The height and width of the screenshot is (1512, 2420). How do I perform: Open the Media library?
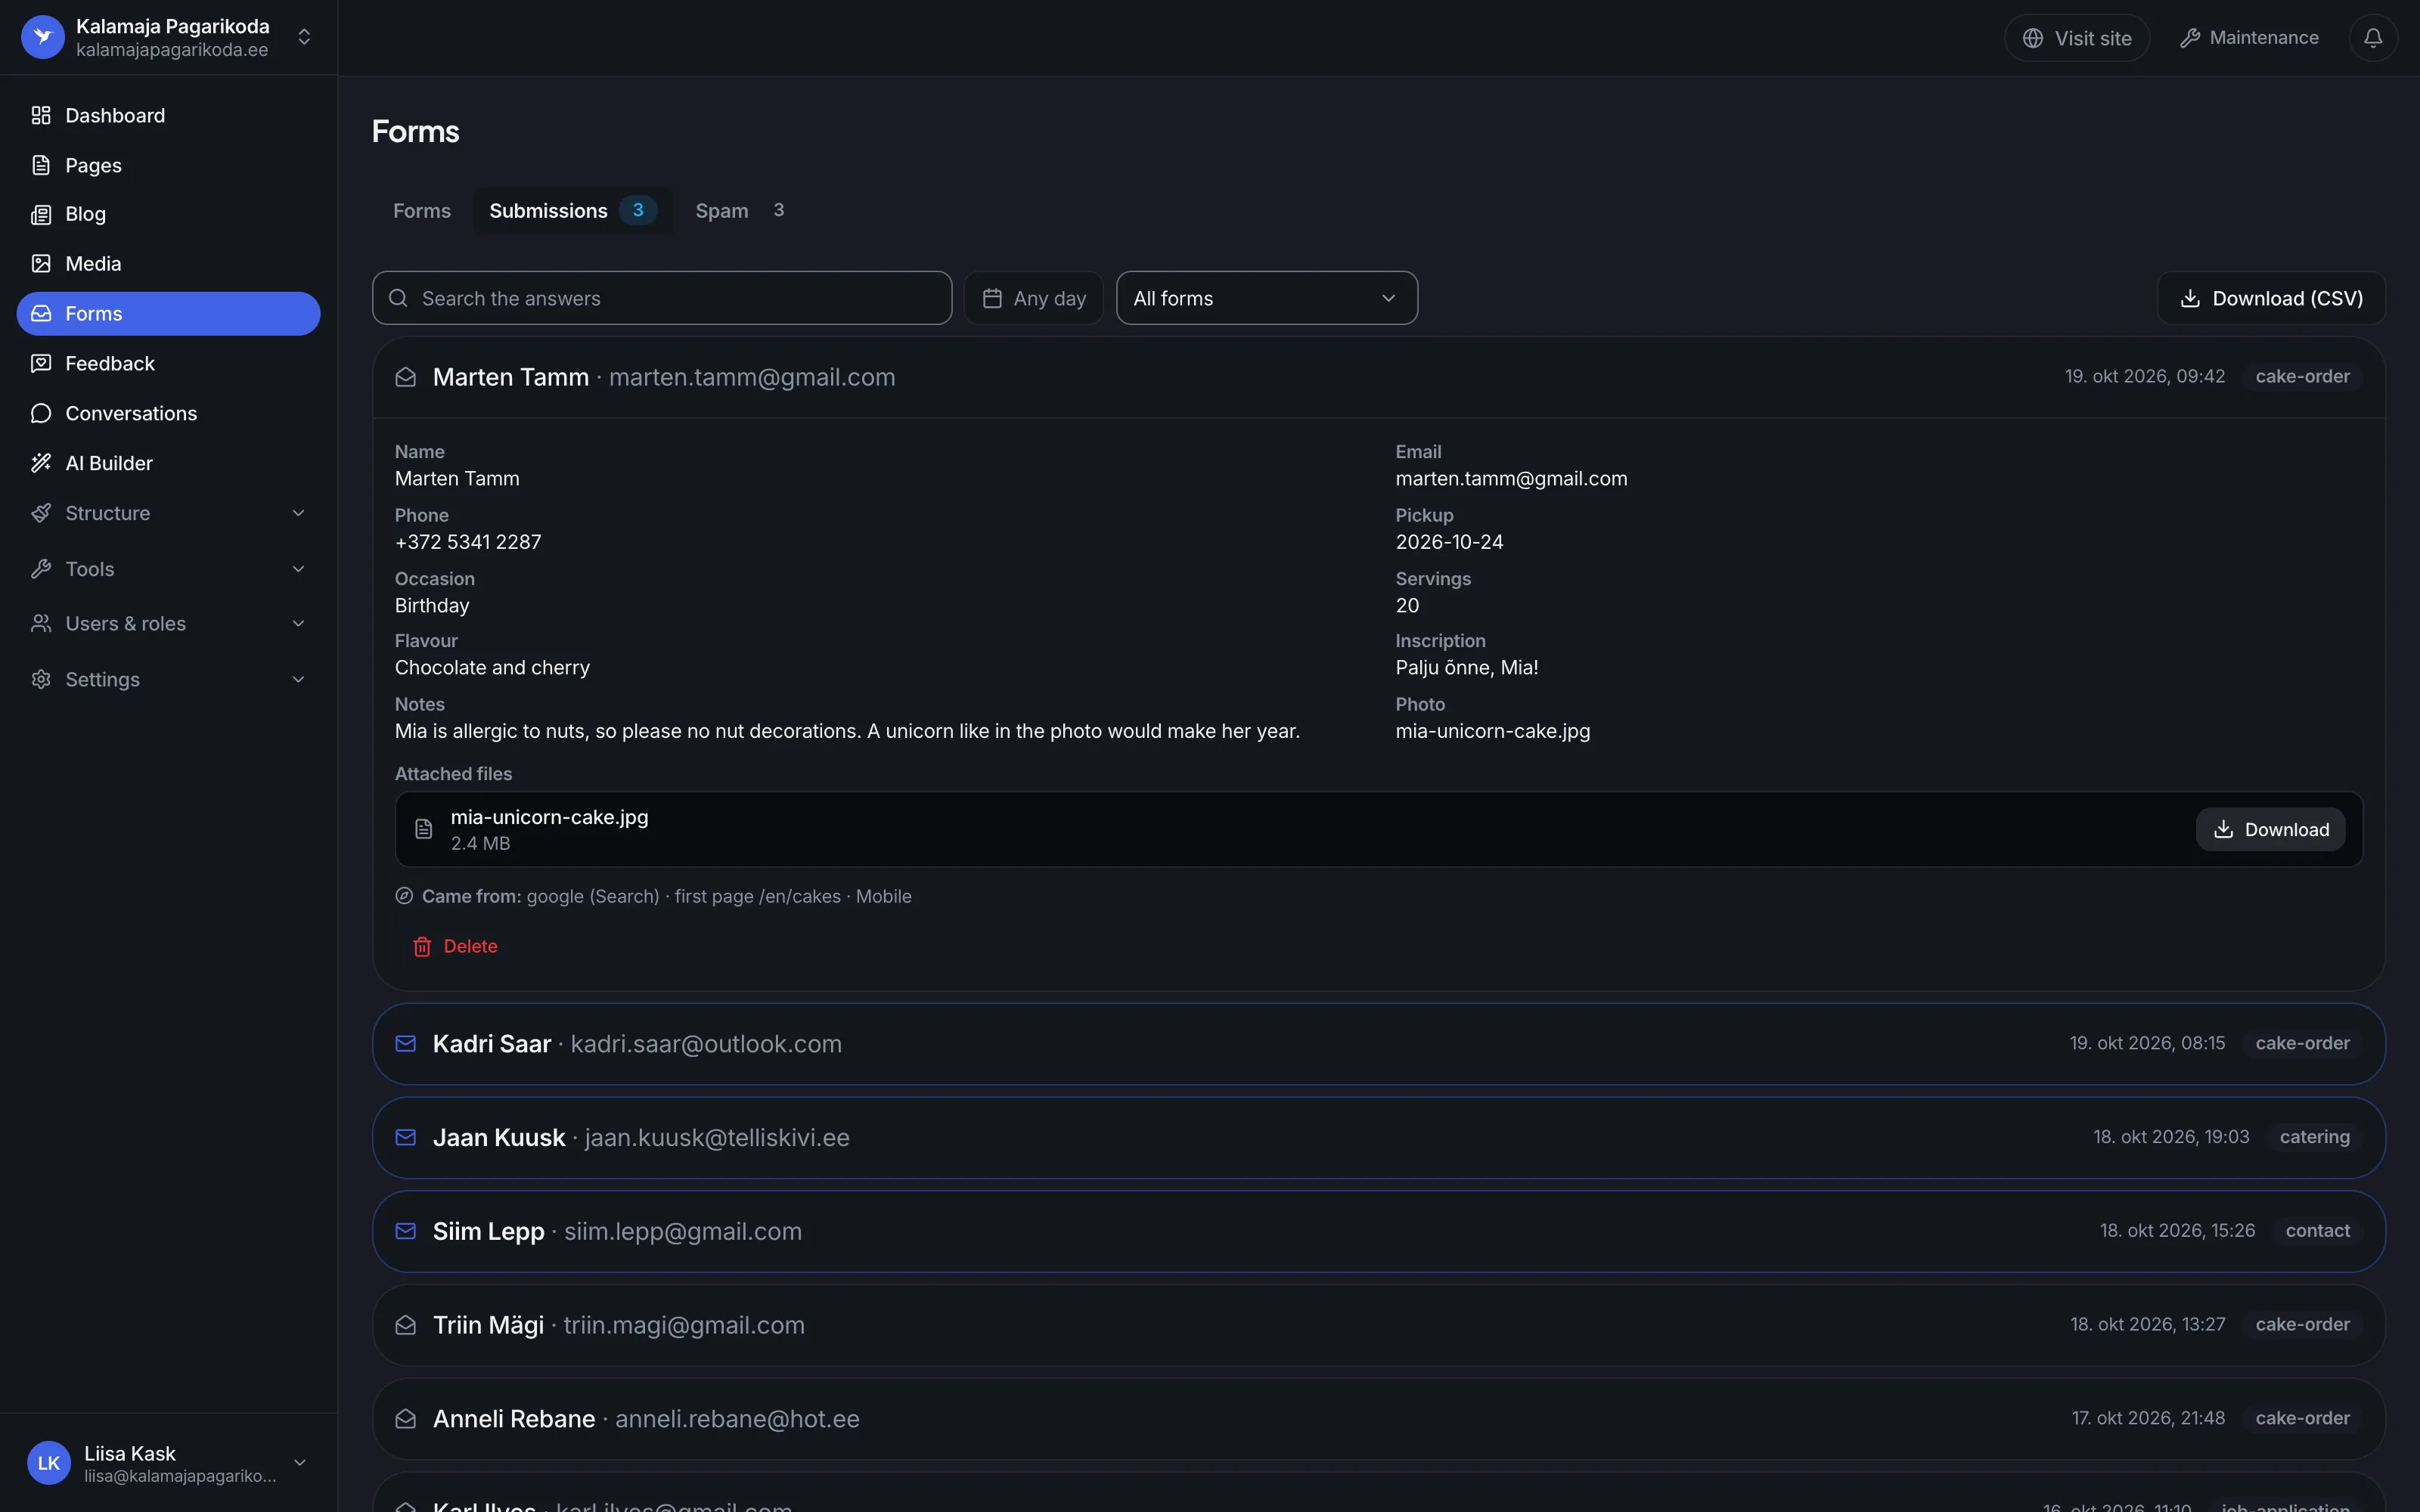tap(168, 264)
